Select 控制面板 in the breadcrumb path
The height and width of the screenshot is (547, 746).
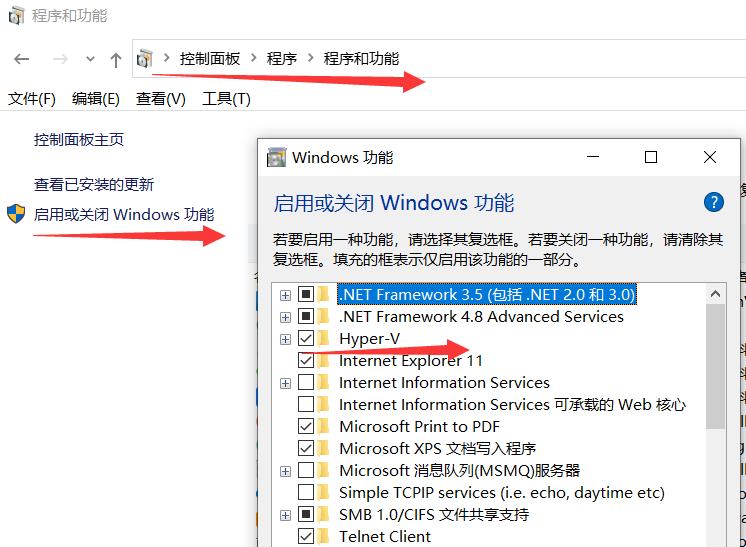point(210,59)
